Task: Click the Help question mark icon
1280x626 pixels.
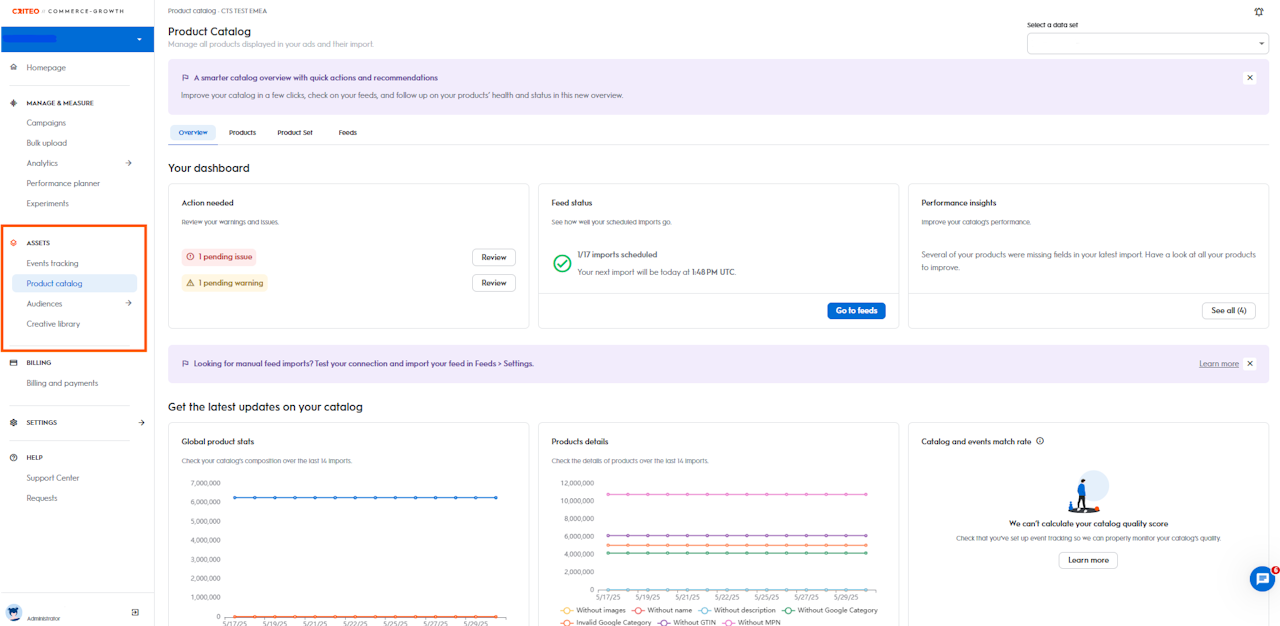Action: click(13, 458)
